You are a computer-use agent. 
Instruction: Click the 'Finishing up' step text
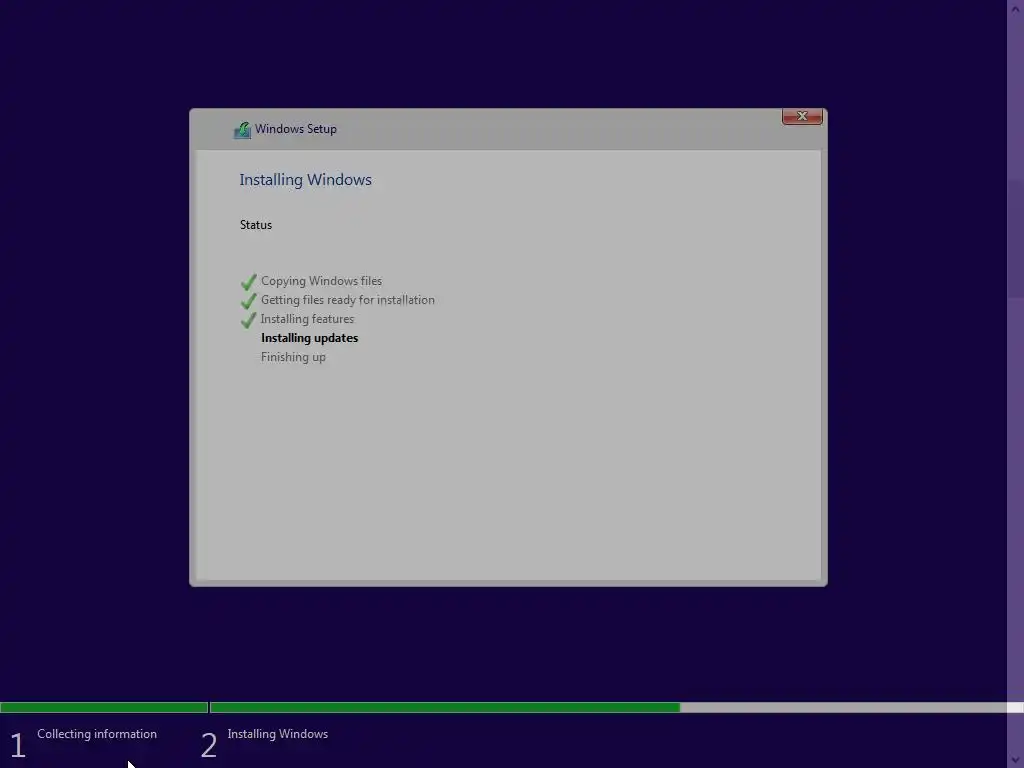click(293, 357)
